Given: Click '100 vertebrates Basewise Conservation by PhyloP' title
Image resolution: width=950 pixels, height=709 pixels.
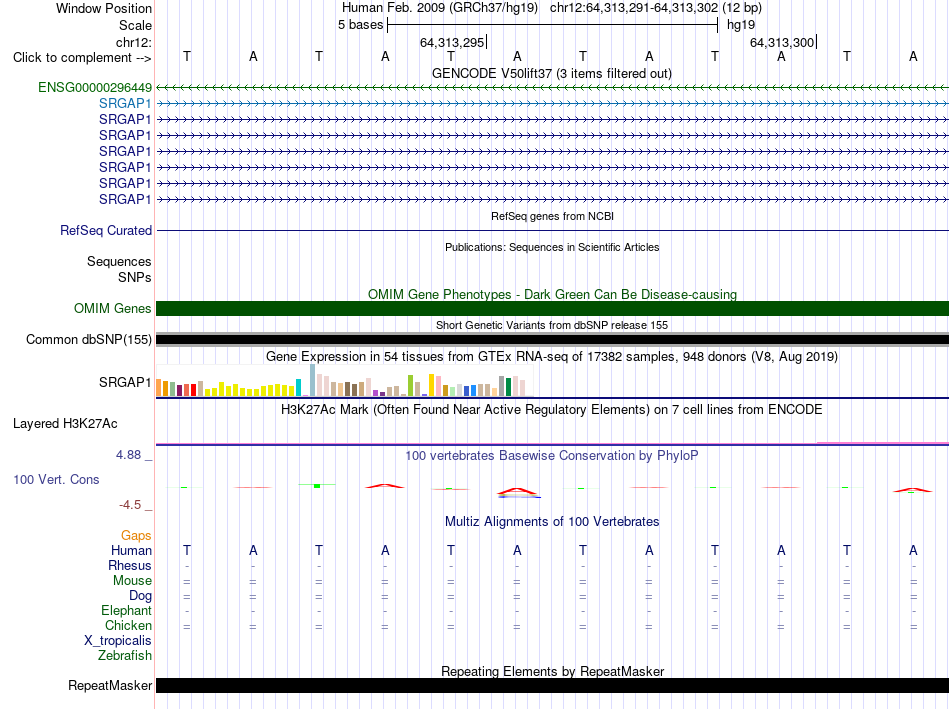Looking at the screenshot, I should 552,455.
